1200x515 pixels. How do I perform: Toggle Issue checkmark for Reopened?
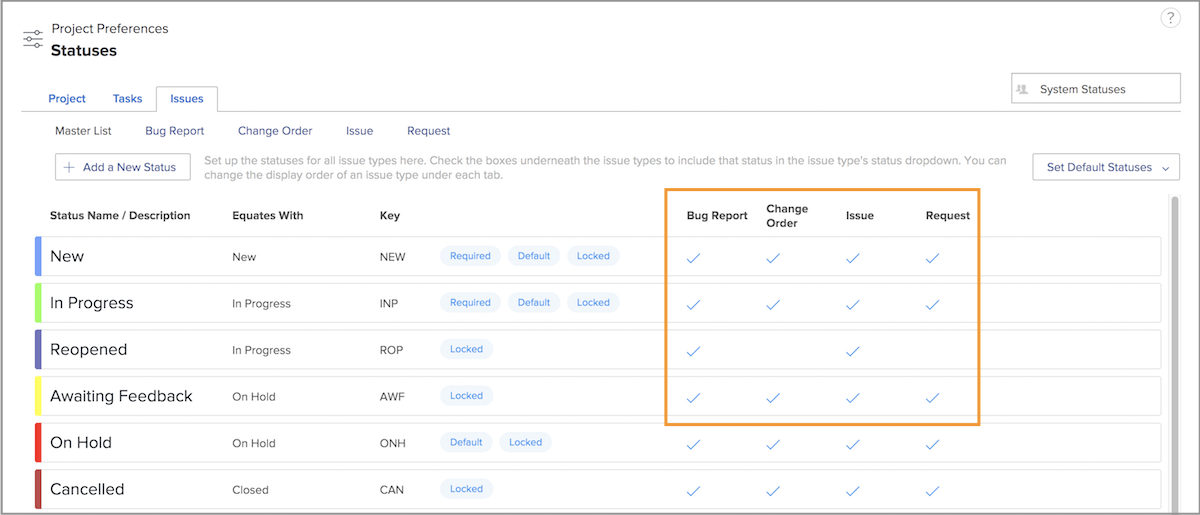pos(852,351)
